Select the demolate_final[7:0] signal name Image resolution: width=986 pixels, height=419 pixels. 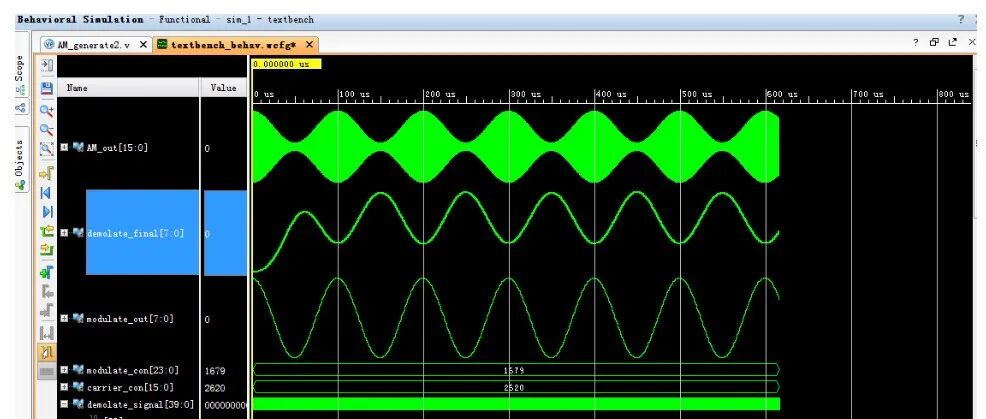coord(135,233)
